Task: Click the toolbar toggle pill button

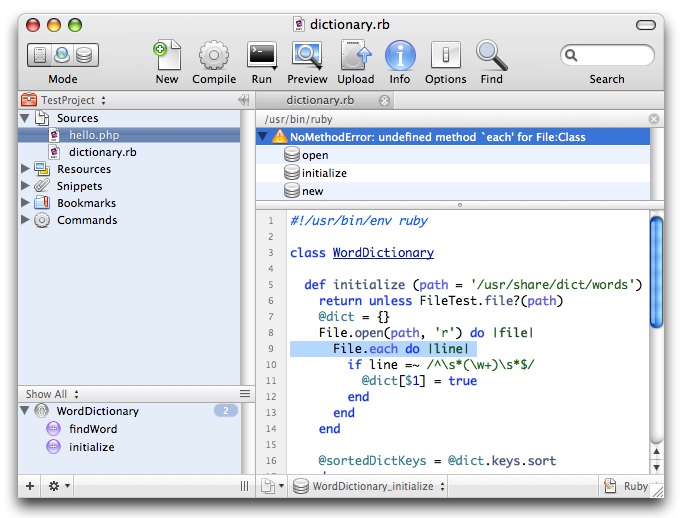Action: [646, 25]
